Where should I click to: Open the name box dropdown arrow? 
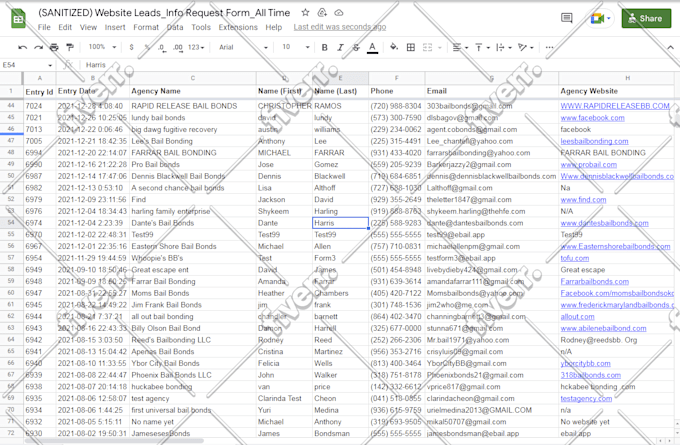[x=50, y=65]
